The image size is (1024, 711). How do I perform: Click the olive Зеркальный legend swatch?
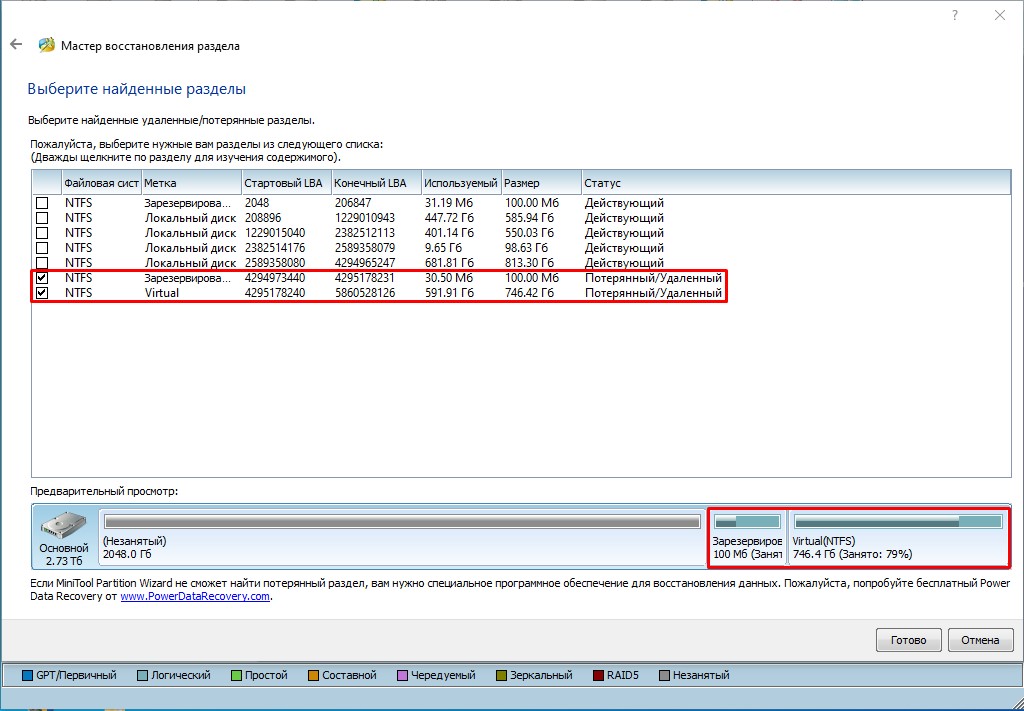tap(502, 675)
